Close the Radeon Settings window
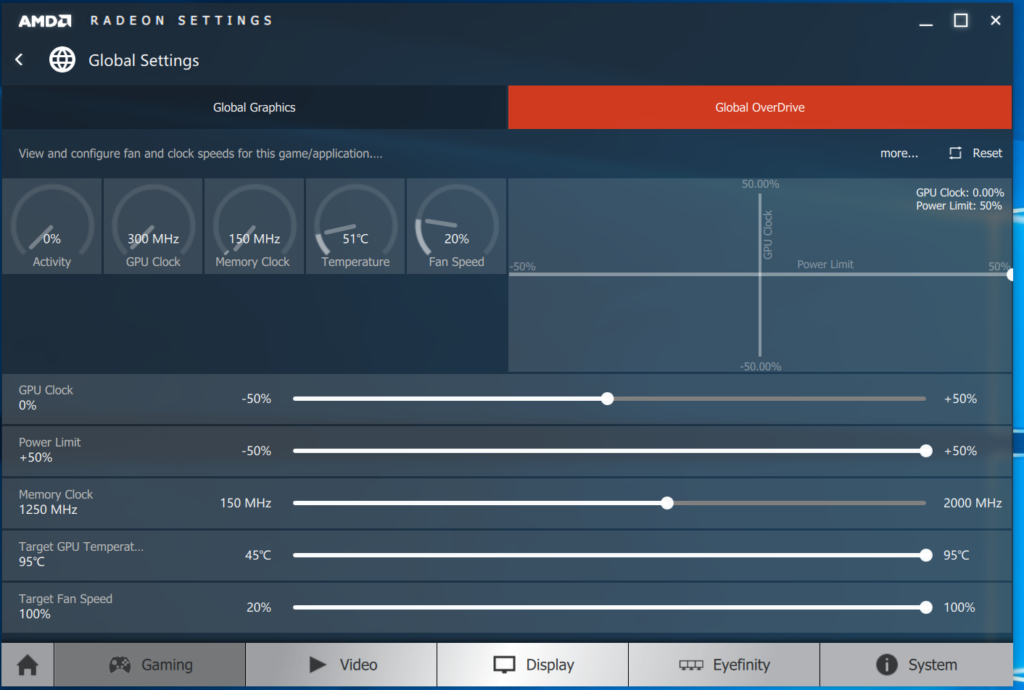Screen dimensions: 1024x690 tap(995, 21)
